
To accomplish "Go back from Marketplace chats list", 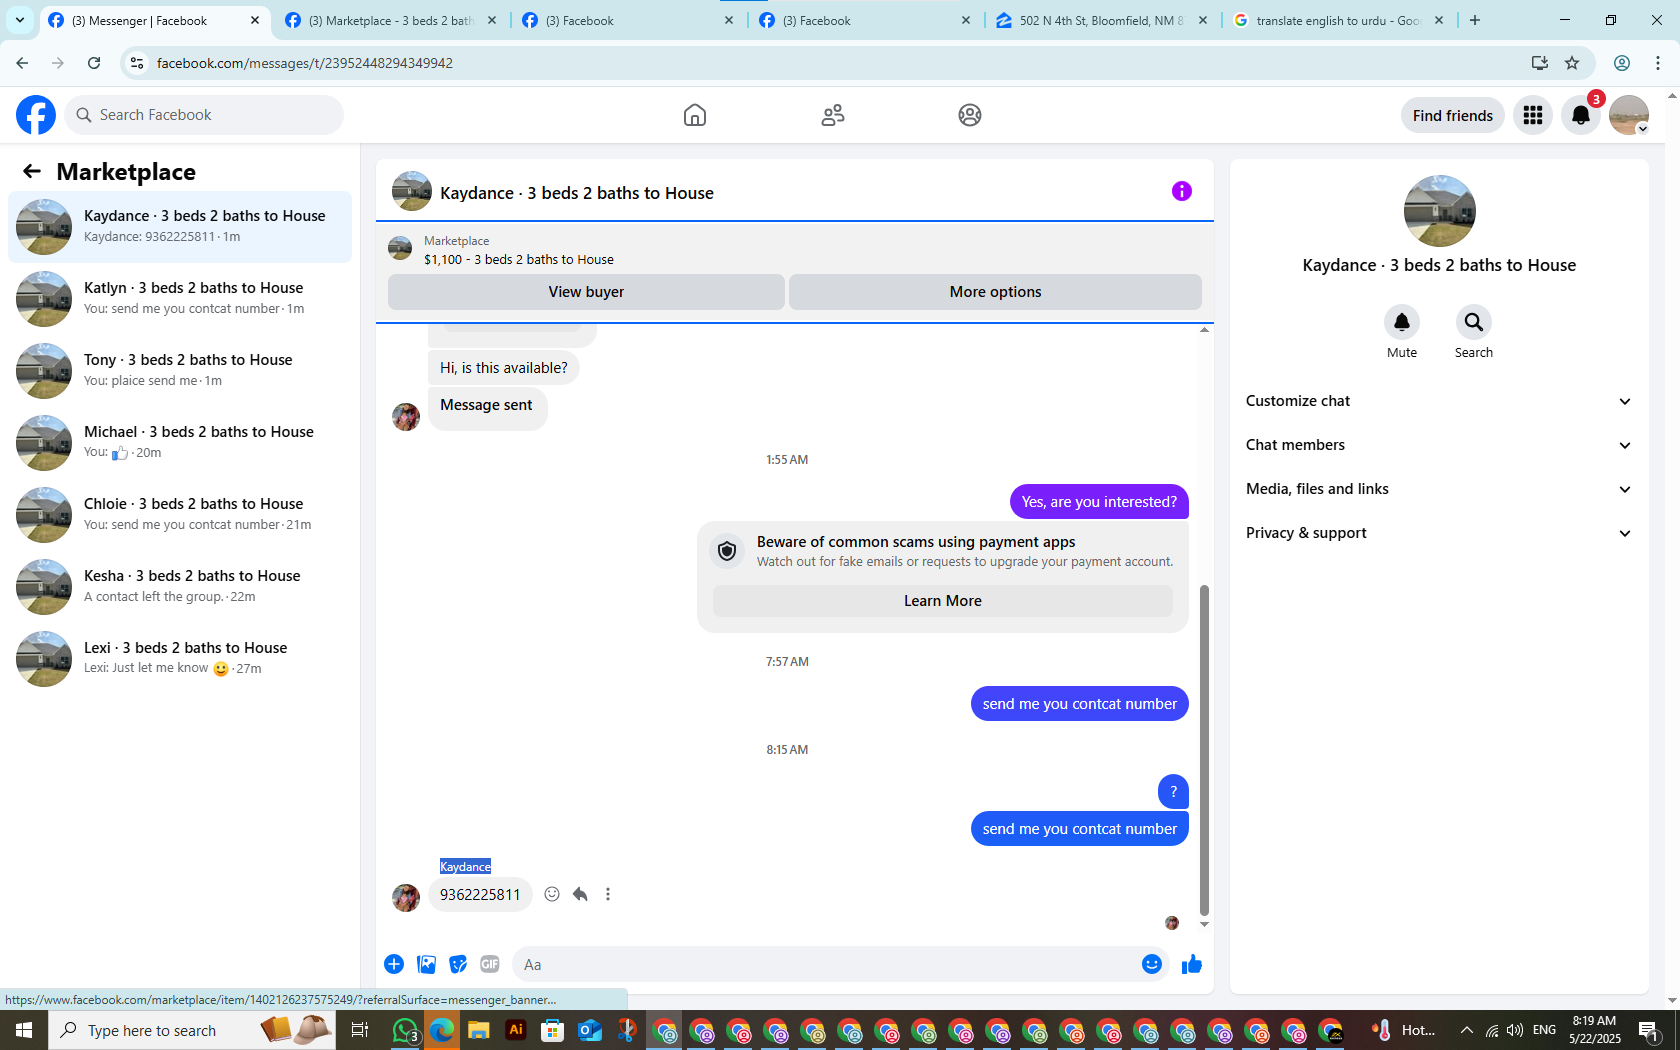I will tap(32, 171).
